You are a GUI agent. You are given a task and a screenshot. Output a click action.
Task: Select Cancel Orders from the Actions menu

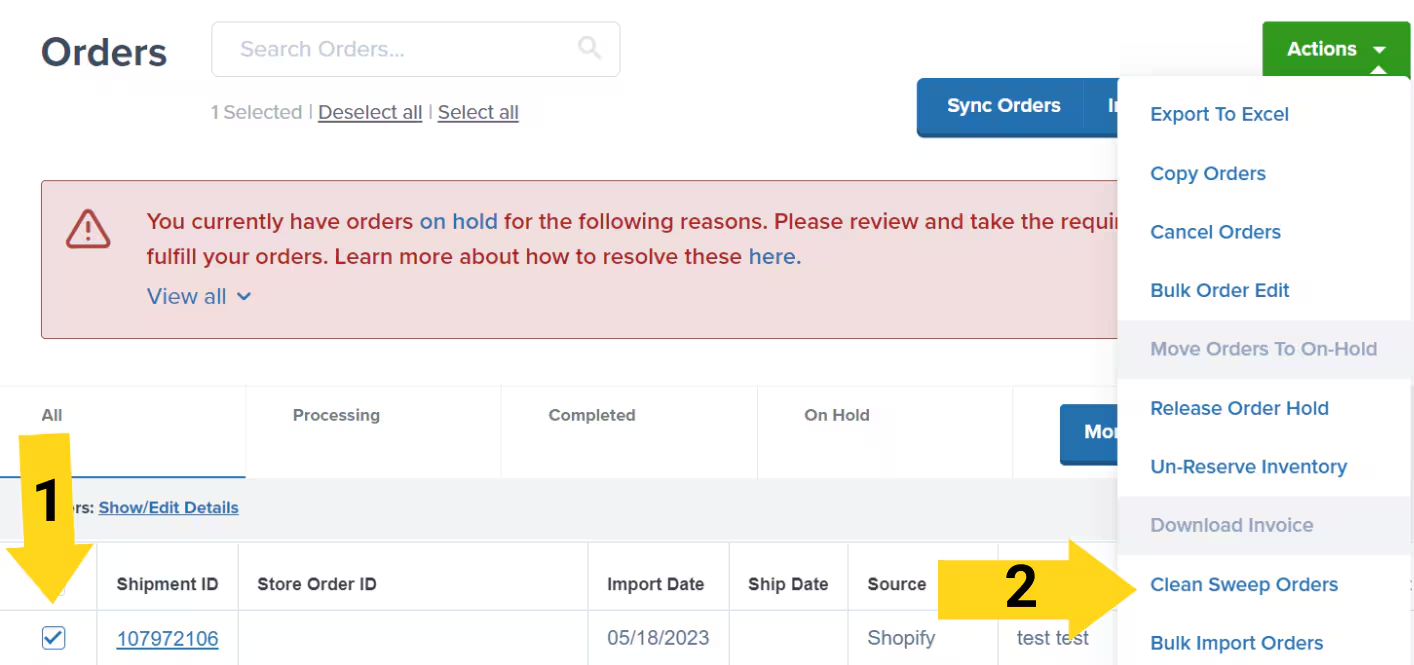[1215, 231]
